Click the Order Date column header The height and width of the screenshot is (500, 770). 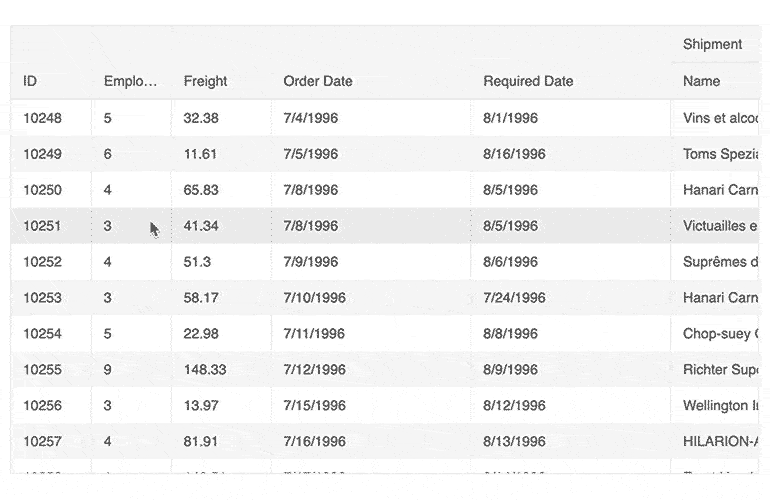[x=318, y=81]
